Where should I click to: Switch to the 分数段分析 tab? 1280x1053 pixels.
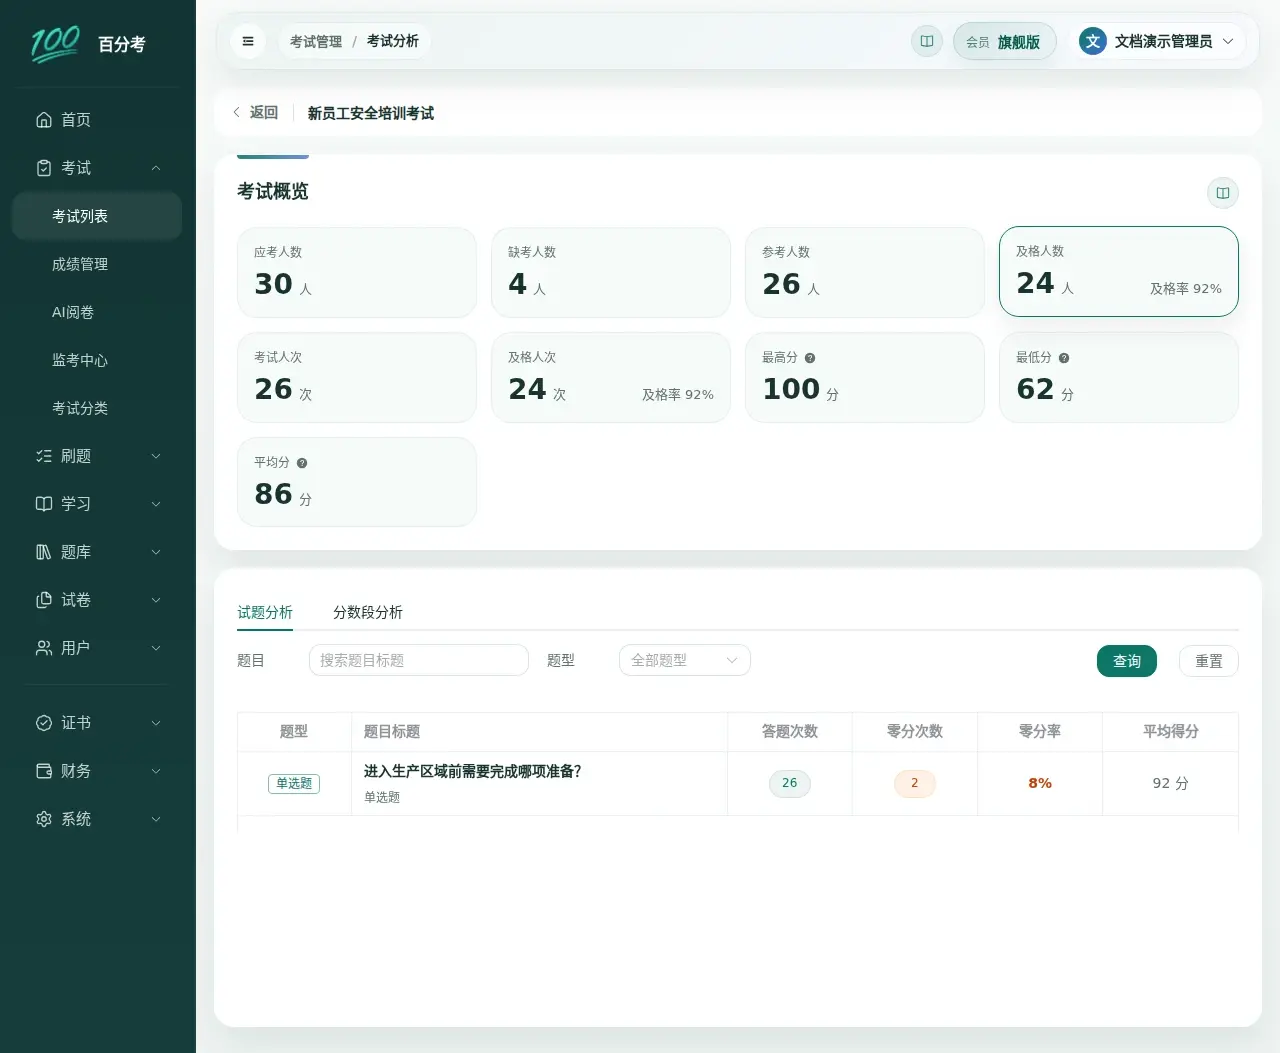click(x=368, y=612)
